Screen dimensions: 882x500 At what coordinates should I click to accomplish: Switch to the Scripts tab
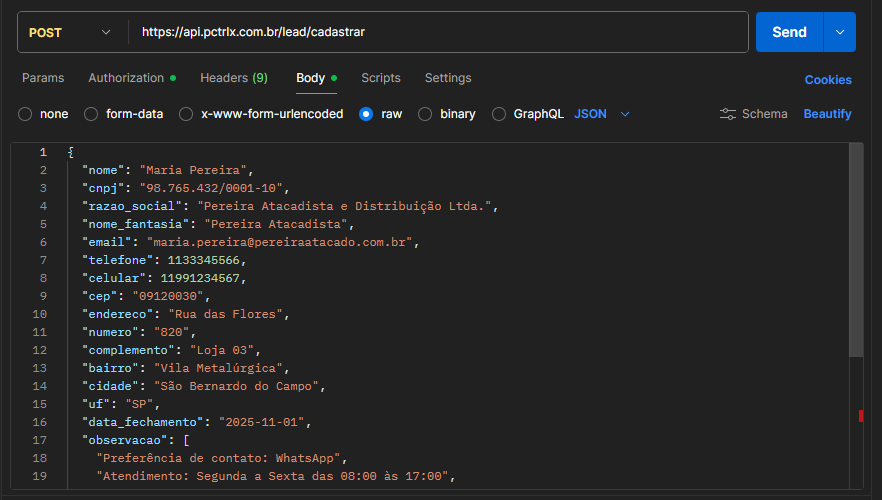(x=381, y=78)
